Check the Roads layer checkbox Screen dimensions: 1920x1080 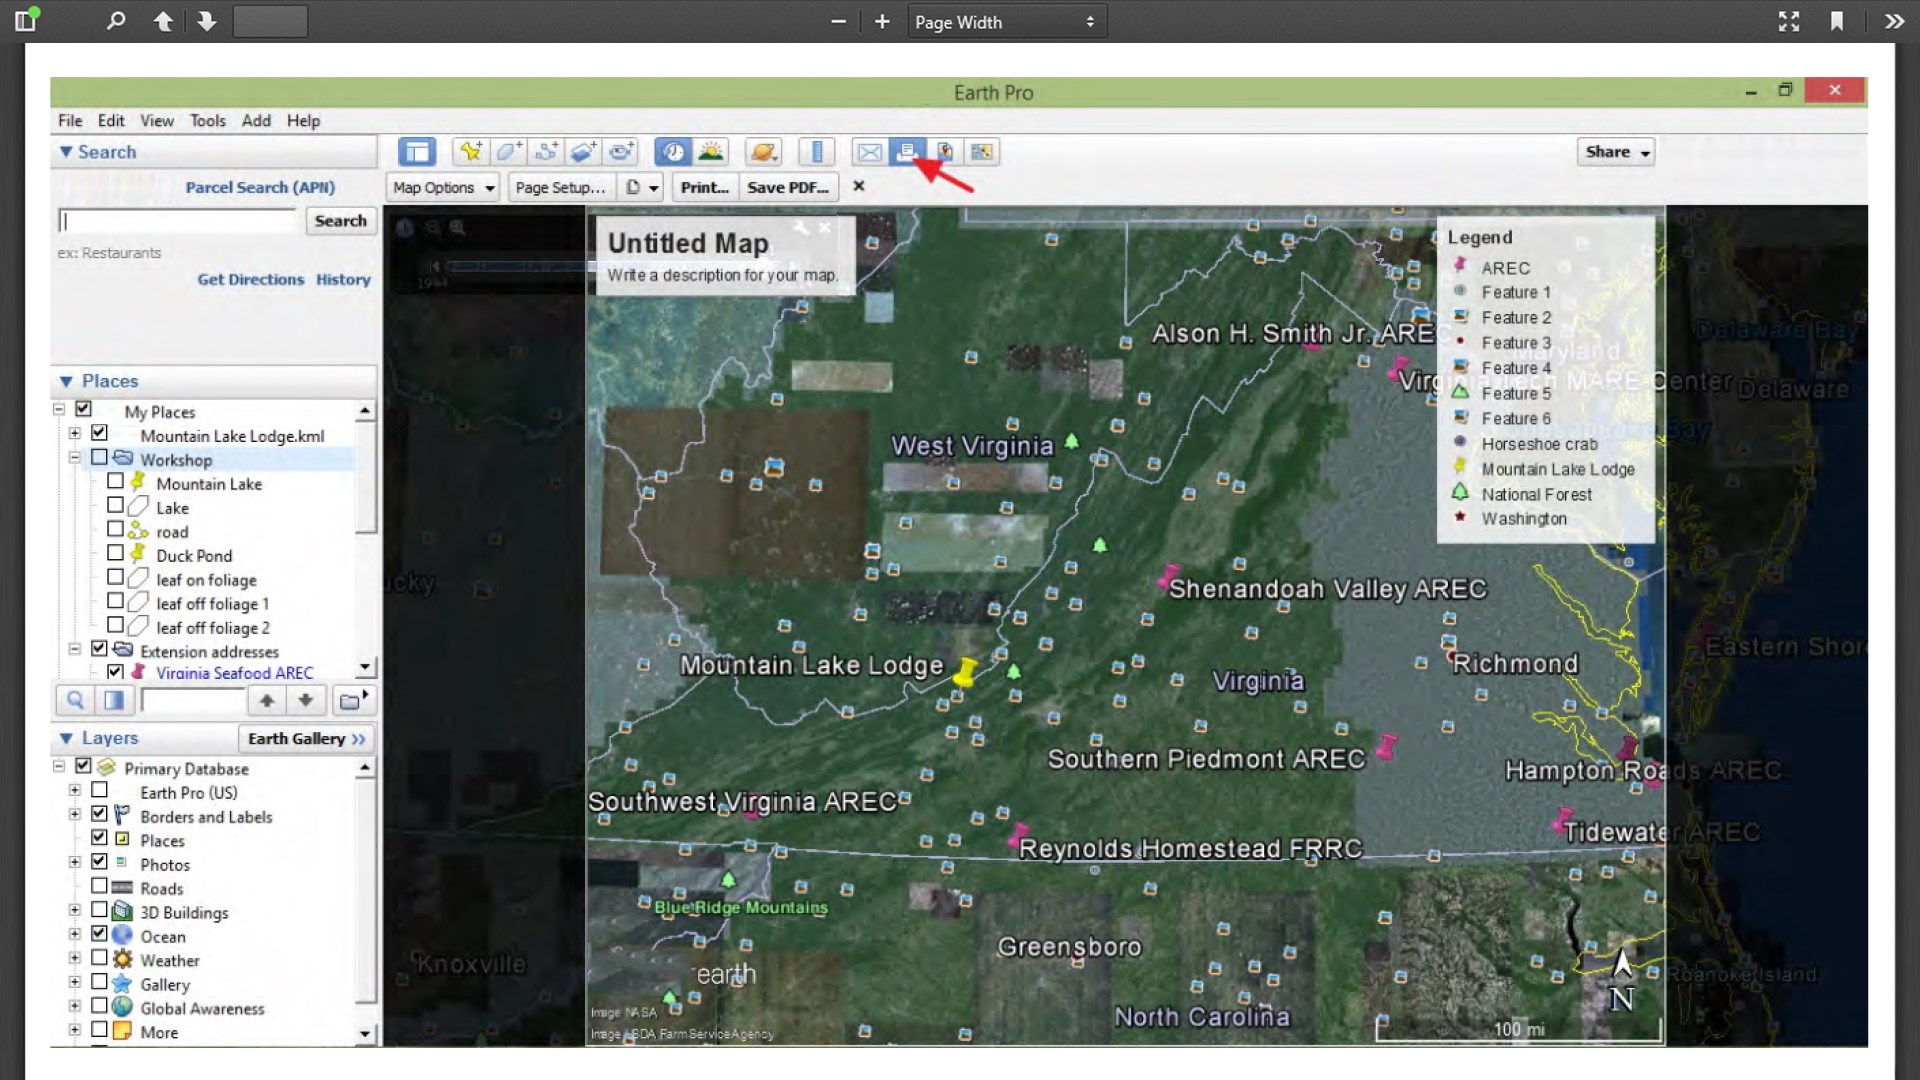(99, 886)
